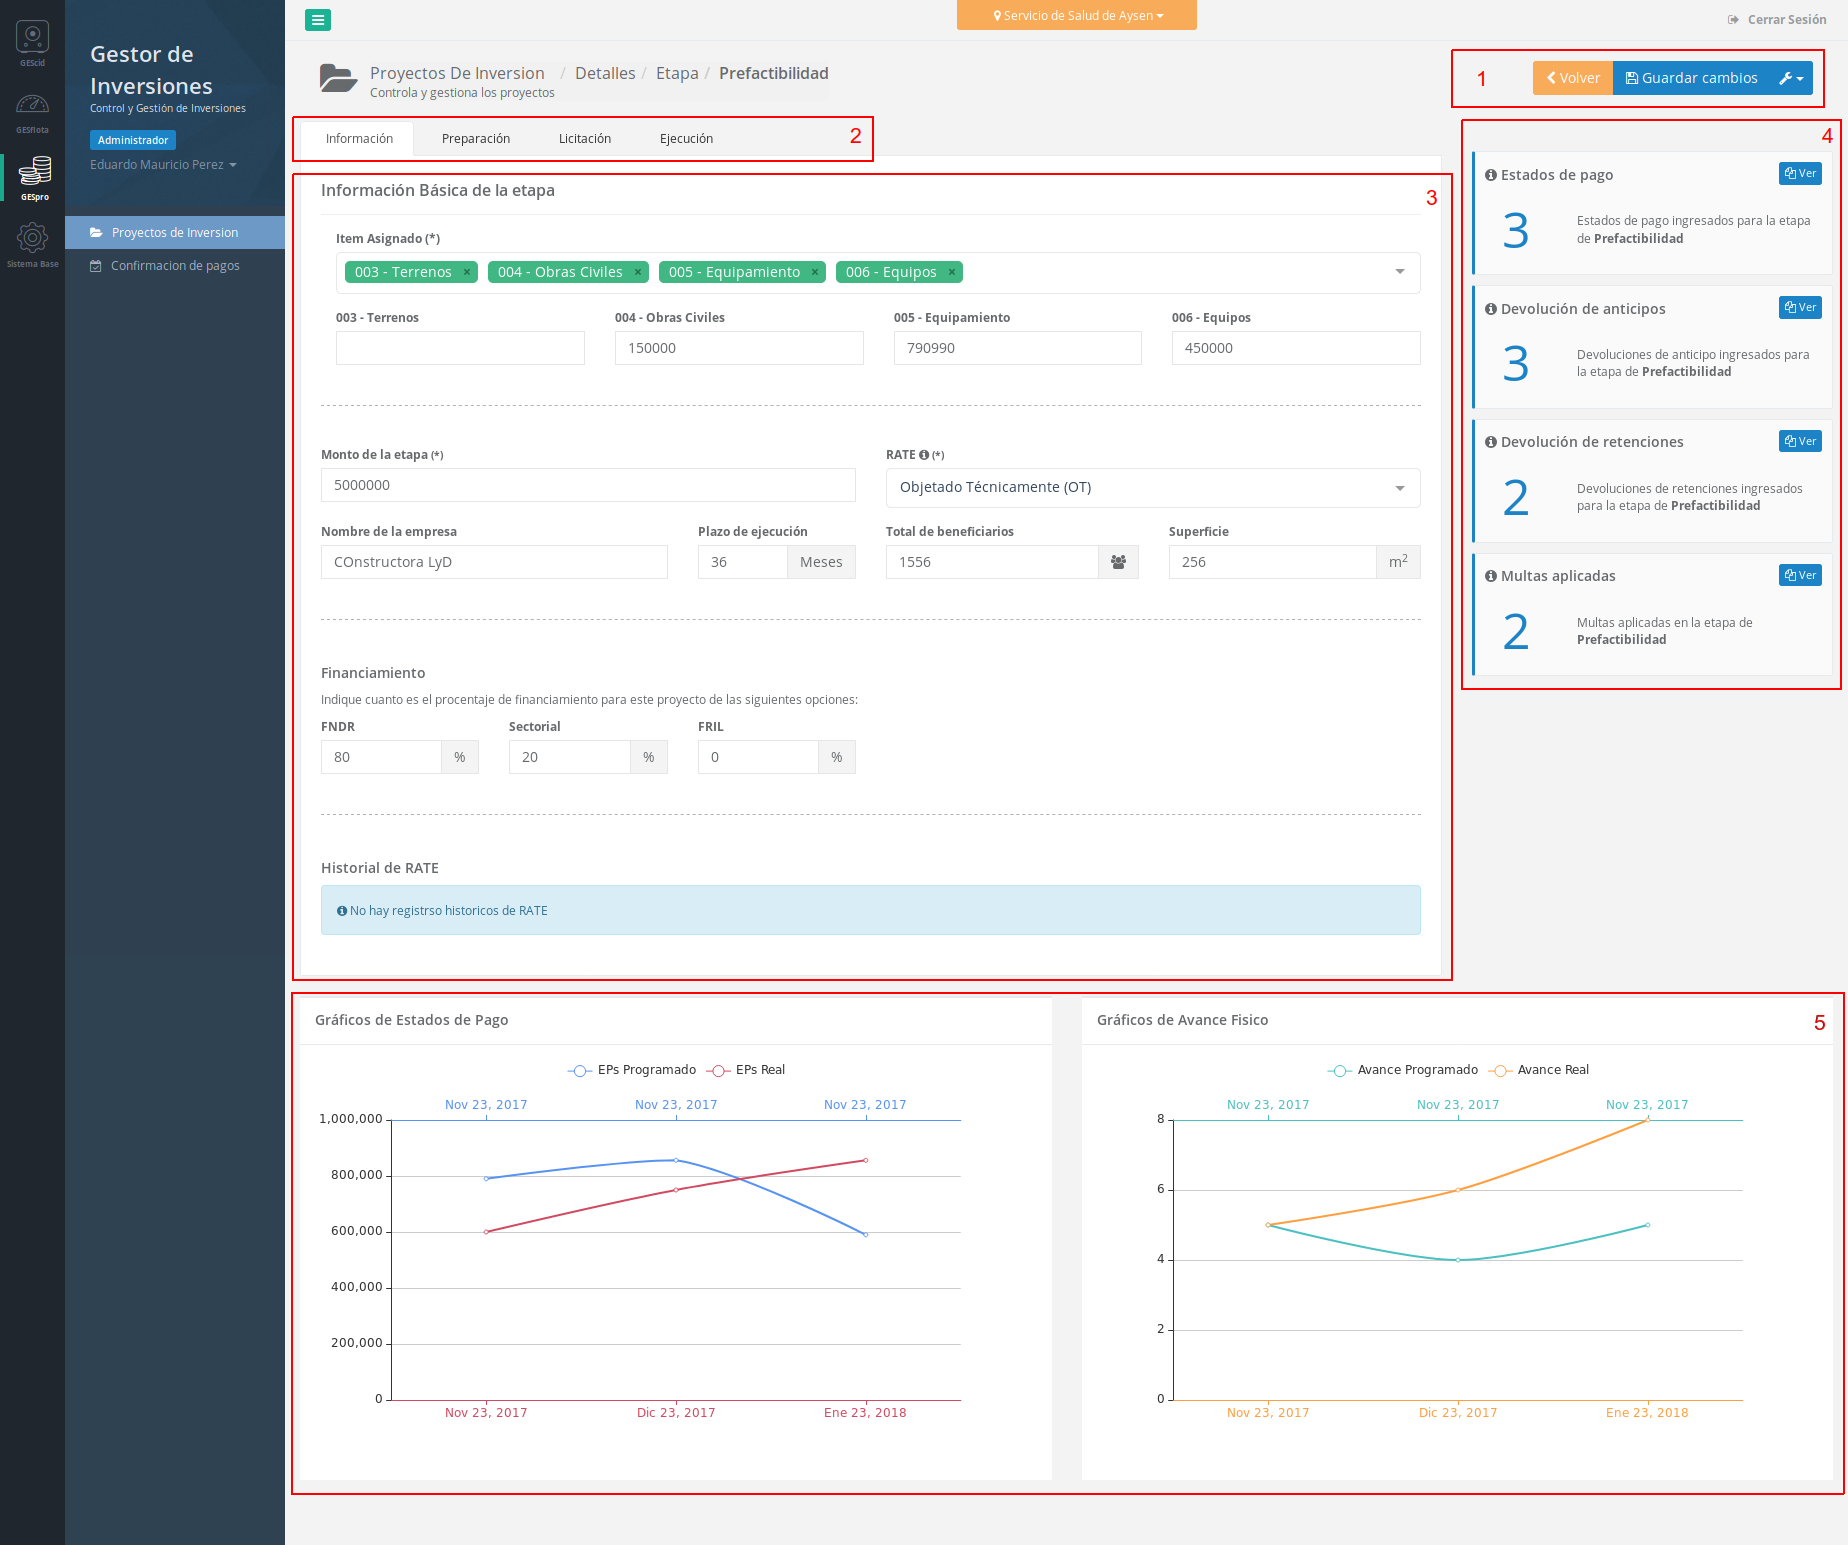Viewport: 1848px width, 1545px height.
Task: Click the RATE info icon
Action: 924,455
